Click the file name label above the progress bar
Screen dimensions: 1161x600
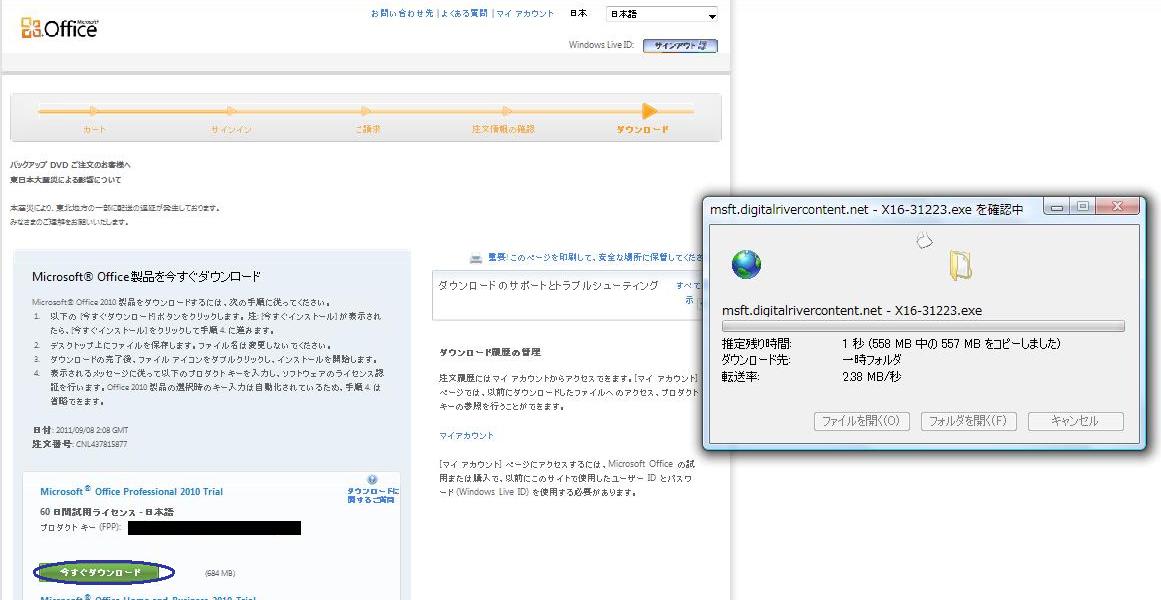[852, 310]
